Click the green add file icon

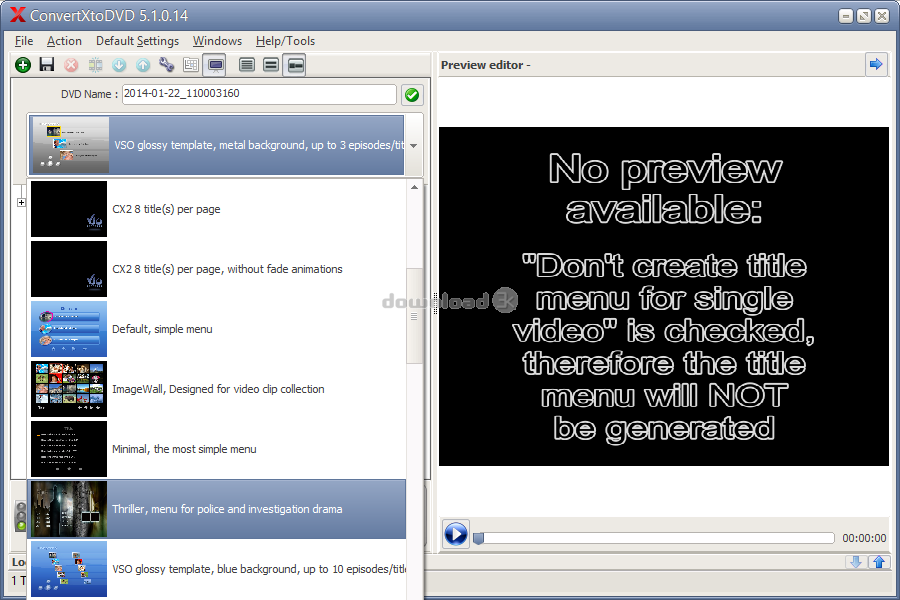23,65
